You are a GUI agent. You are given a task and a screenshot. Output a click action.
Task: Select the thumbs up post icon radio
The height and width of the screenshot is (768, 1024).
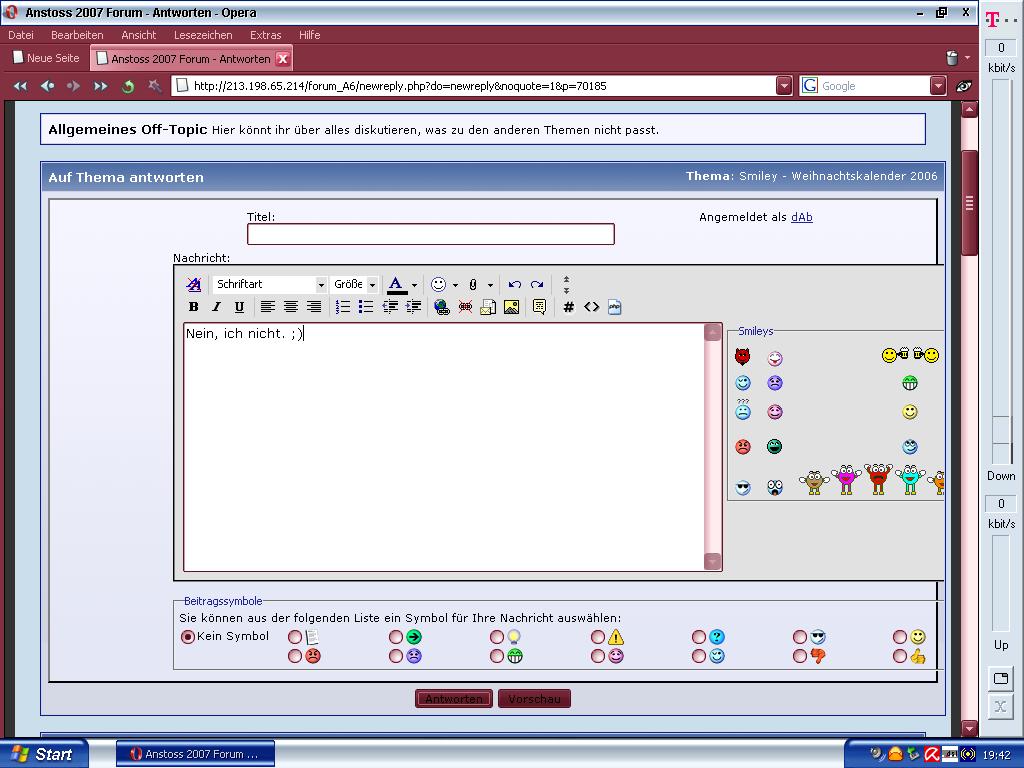pyautogui.click(x=900, y=656)
